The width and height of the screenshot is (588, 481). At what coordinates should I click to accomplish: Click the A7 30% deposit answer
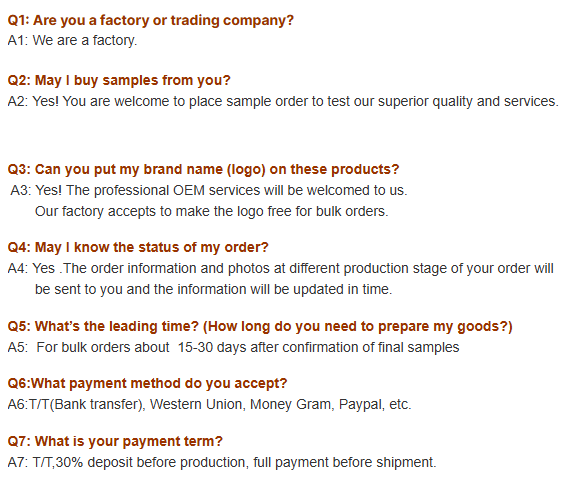click(x=222, y=462)
